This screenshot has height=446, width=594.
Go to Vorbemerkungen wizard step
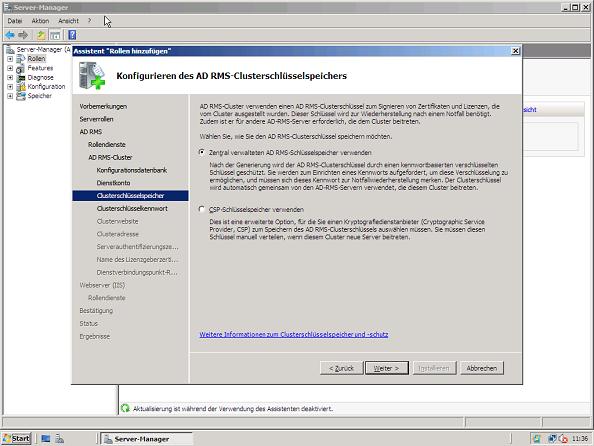[103, 106]
